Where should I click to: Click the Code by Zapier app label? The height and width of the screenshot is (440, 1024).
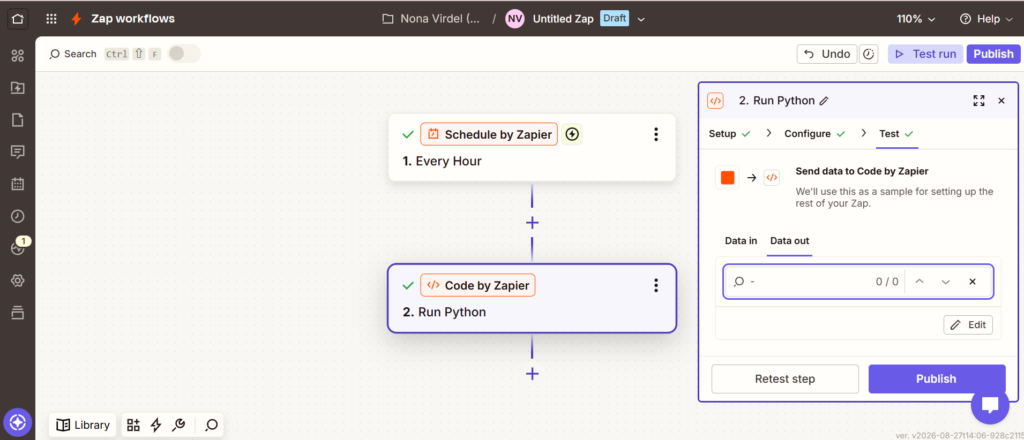tap(478, 285)
